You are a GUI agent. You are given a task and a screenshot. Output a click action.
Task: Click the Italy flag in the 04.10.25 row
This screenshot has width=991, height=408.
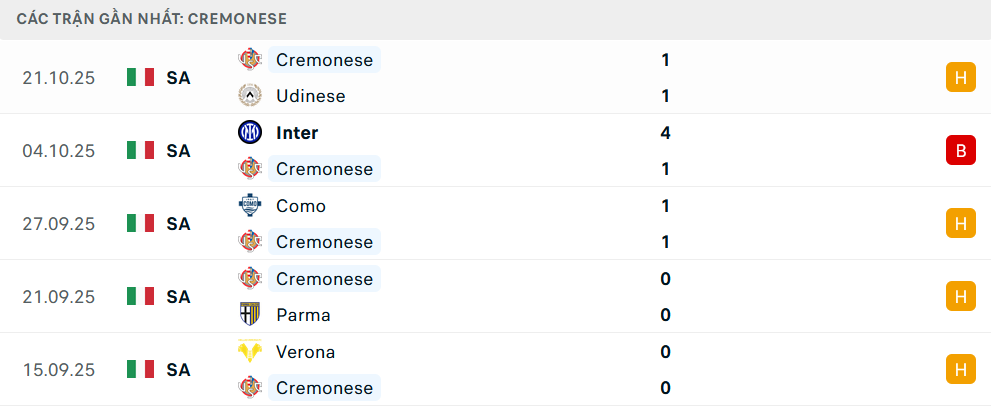(140, 151)
